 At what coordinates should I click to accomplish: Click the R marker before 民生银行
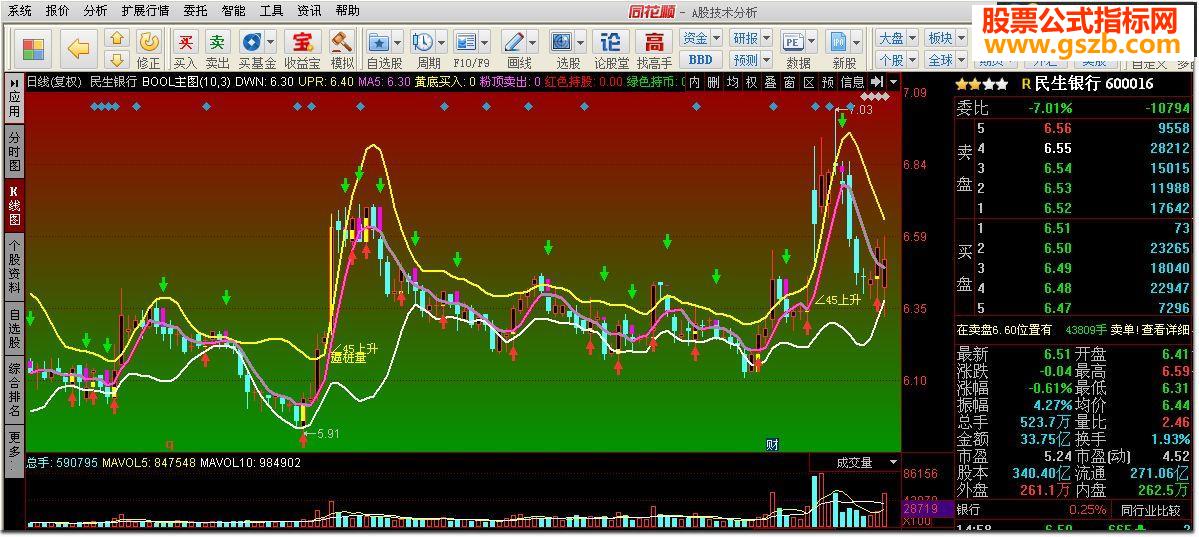pos(1026,84)
